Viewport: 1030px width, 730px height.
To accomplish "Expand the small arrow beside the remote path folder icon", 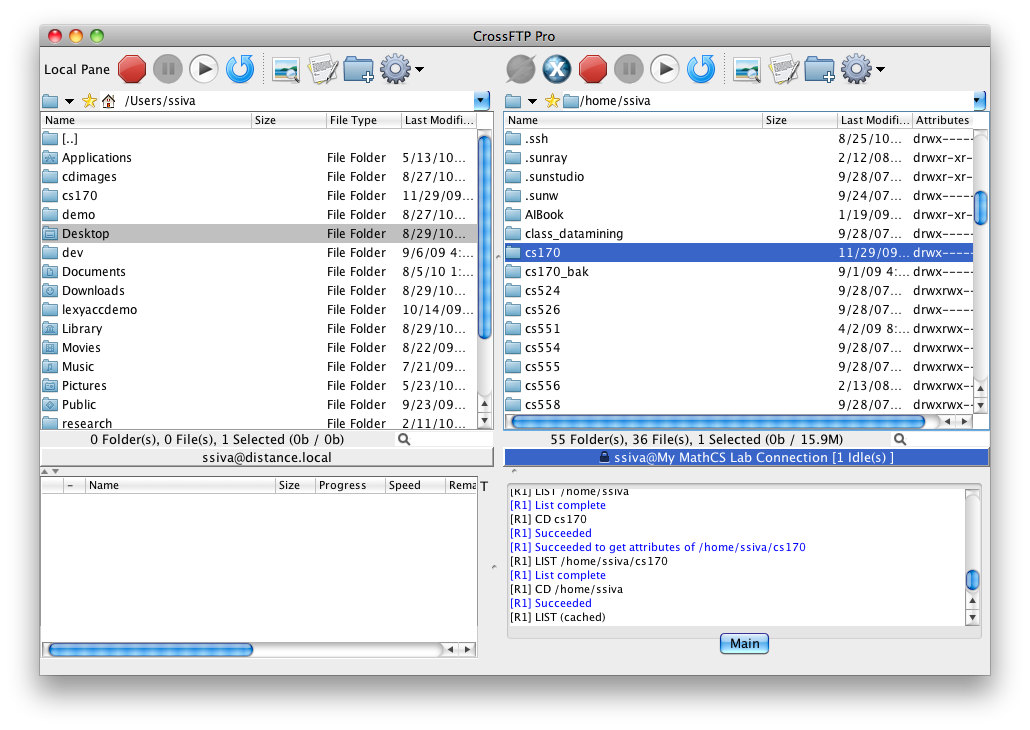I will 532,101.
